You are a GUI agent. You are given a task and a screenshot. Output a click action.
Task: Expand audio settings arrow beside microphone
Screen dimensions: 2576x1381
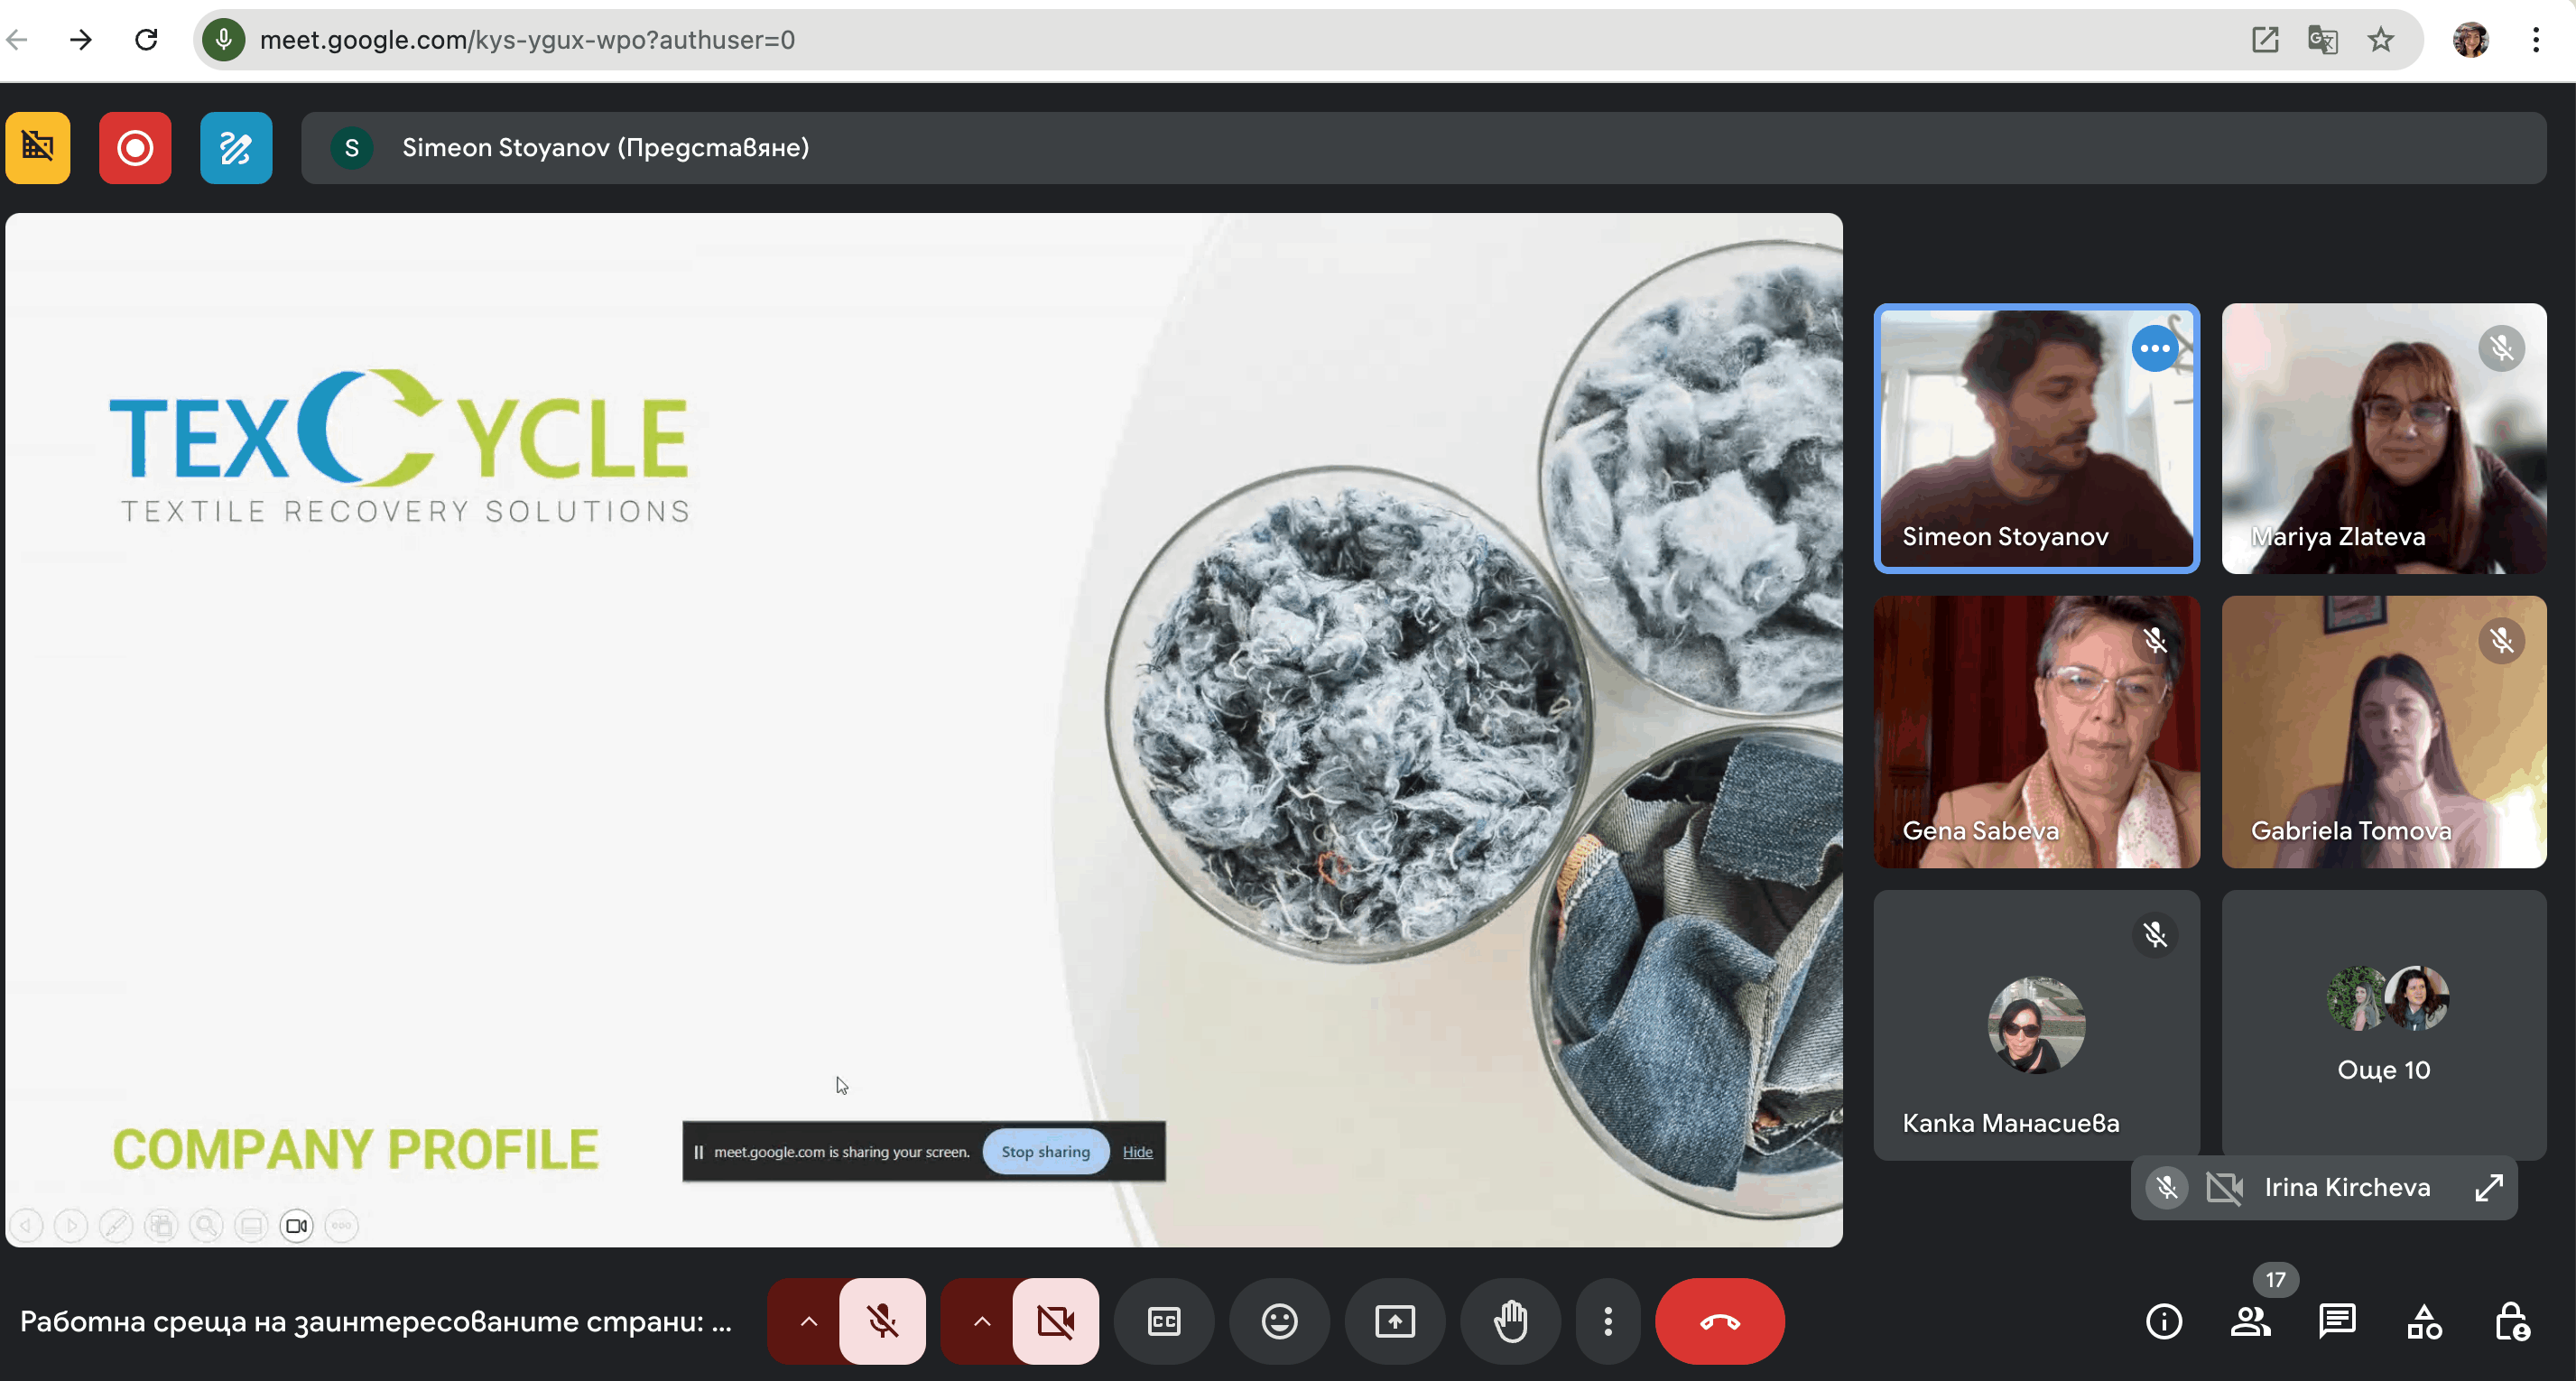point(808,1321)
